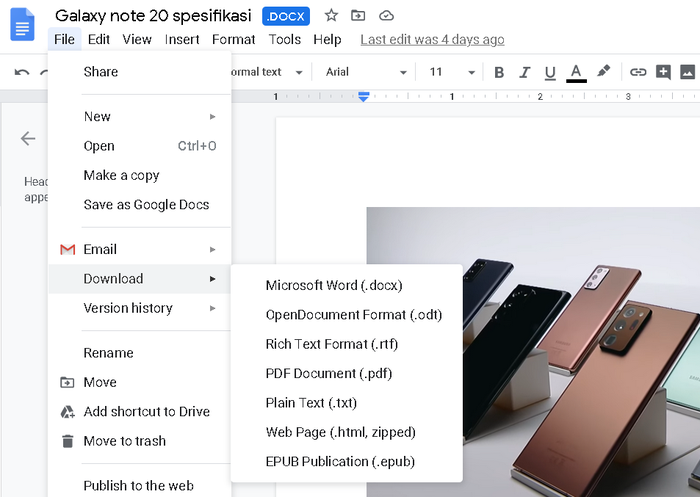This screenshot has height=497, width=700.
Task: Click the Galaxy Note phones image in document
Action: point(533,352)
